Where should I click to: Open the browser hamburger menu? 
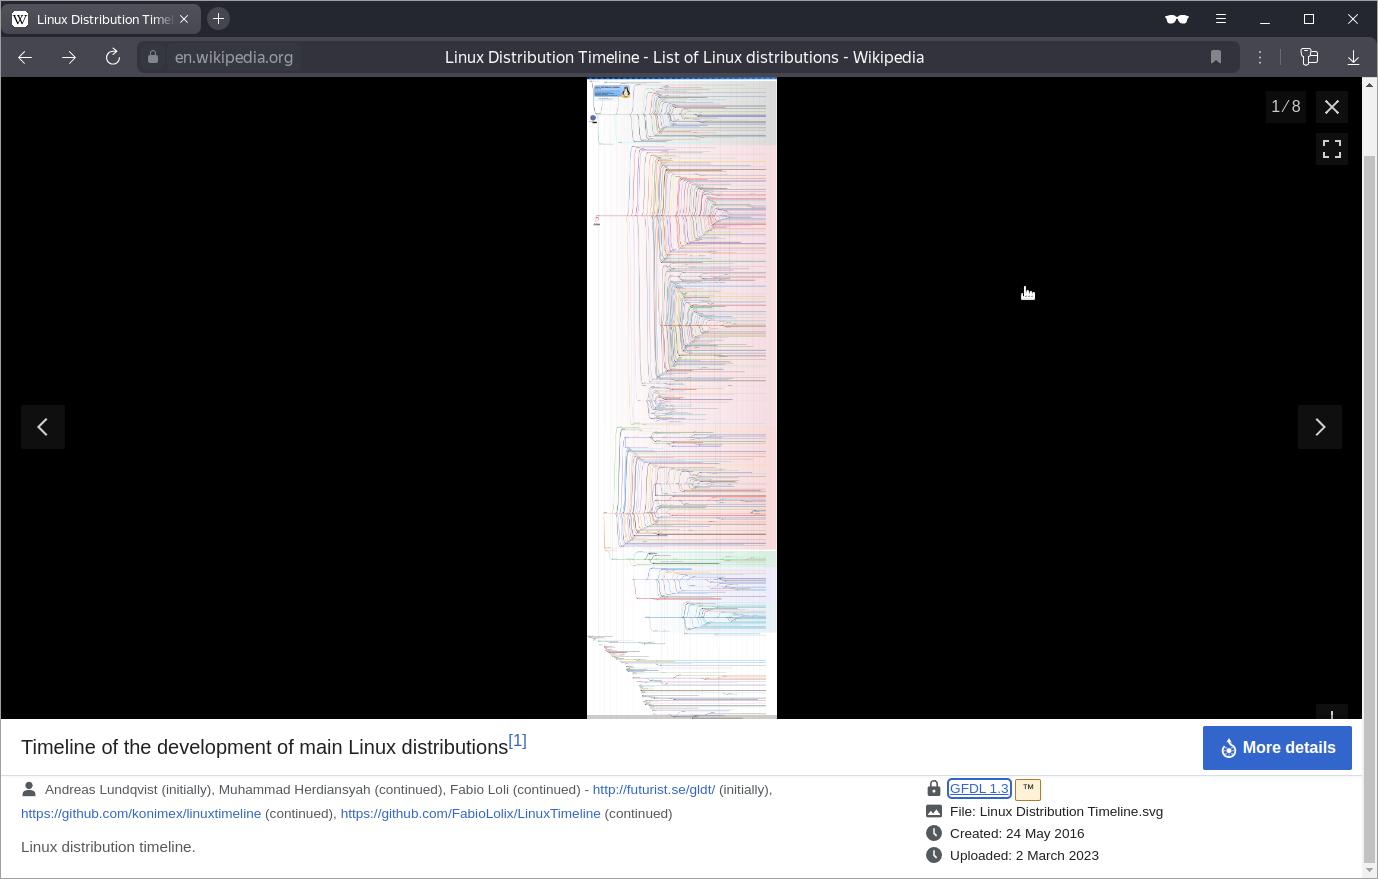tap(1221, 19)
